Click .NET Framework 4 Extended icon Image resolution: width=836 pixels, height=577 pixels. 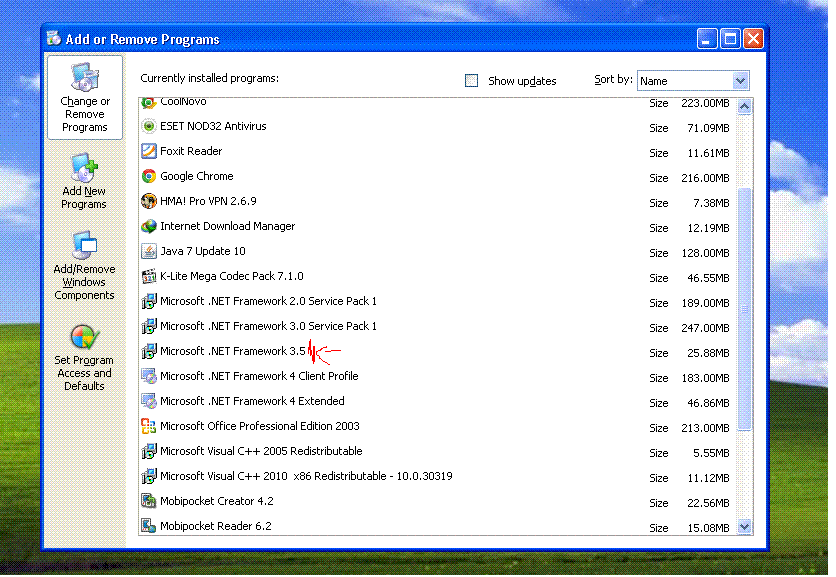tap(149, 401)
